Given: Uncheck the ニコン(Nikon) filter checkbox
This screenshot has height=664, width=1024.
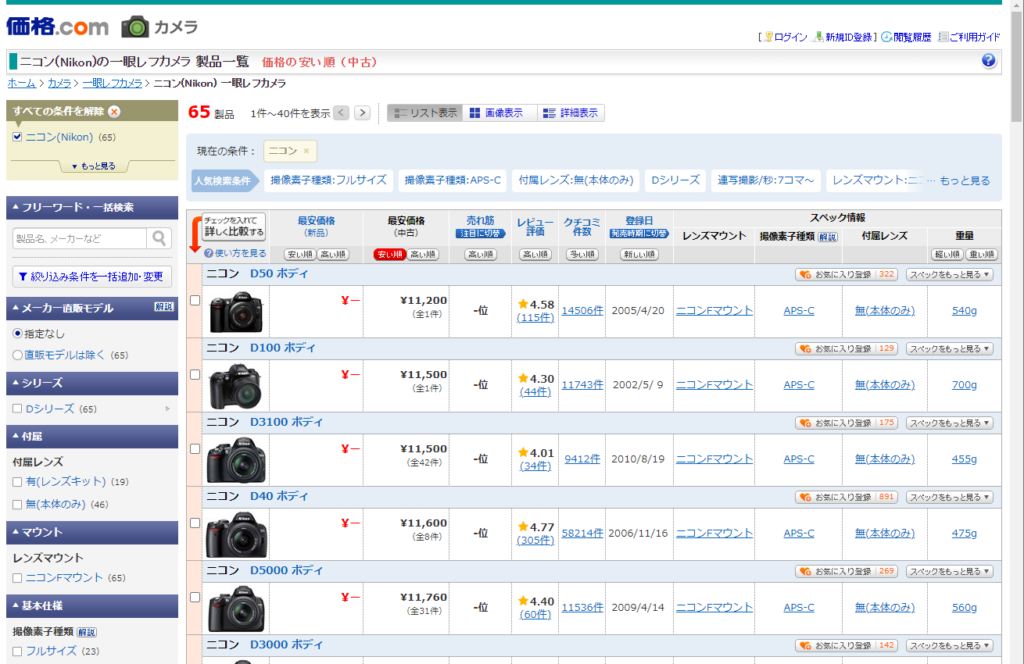Looking at the screenshot, I should 17,137.
